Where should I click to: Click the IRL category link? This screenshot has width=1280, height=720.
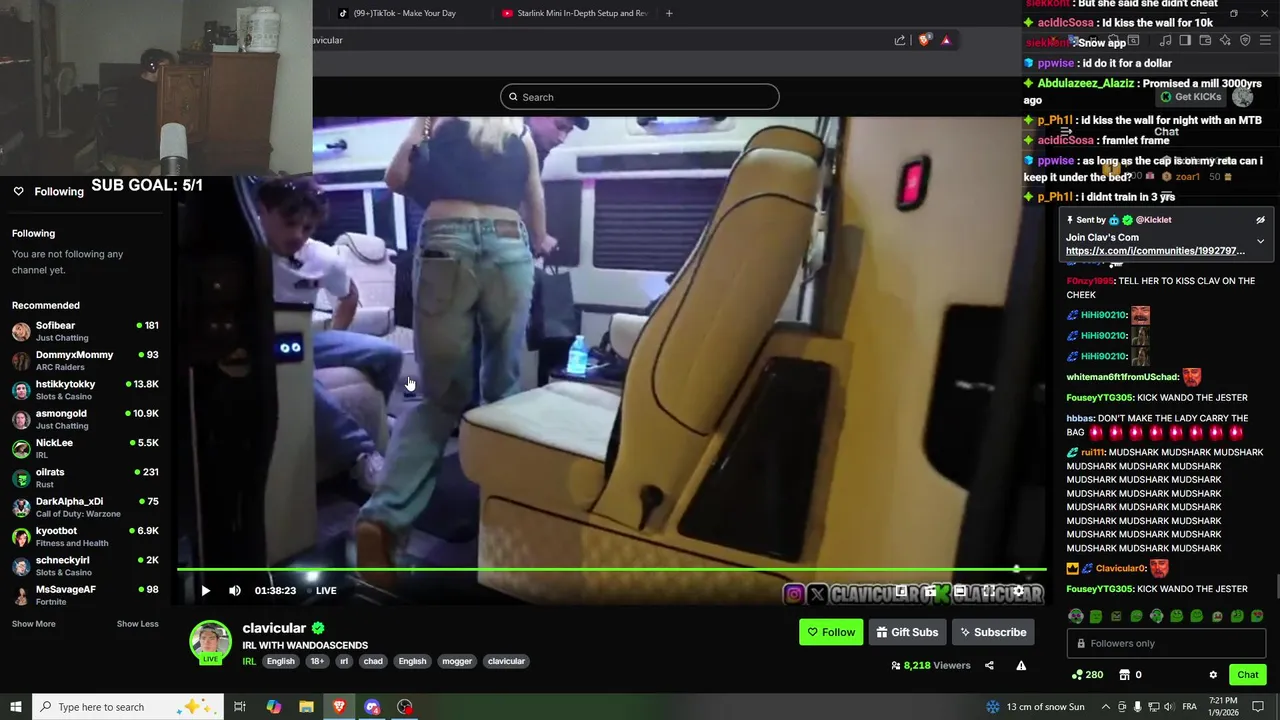click(249, 661)
